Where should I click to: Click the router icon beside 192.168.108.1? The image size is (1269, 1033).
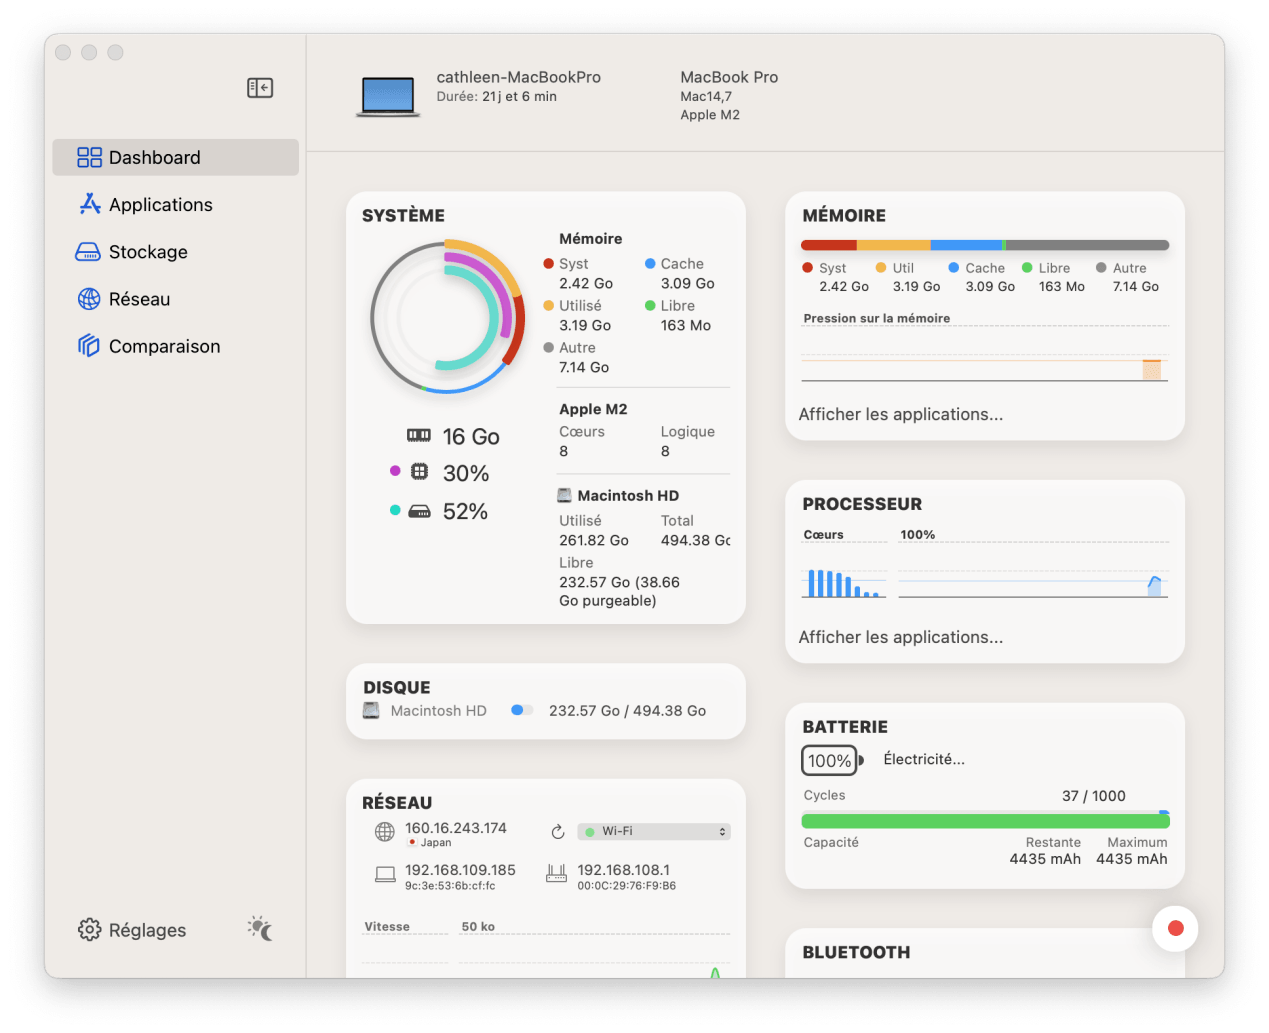pos(557,874)
